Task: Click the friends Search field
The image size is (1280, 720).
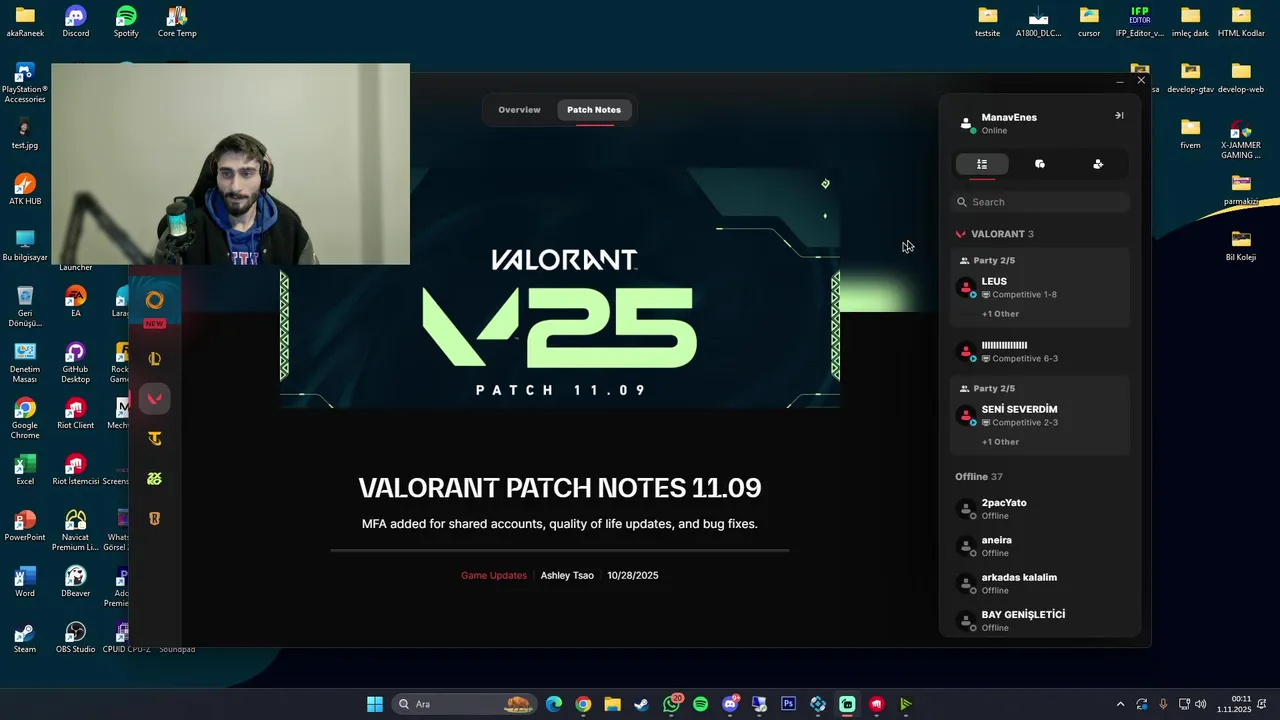Action: pos(1040,202)
